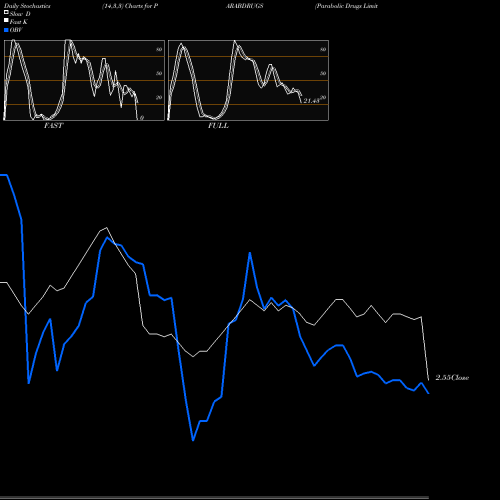This screenshot has width=500, height=500.
Task: Click the blue OBV legend swatch
Action: coord(6,30)
